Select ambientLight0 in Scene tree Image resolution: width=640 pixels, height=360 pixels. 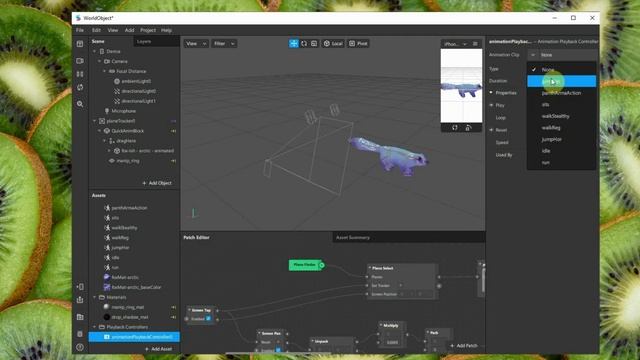[136, 81]
